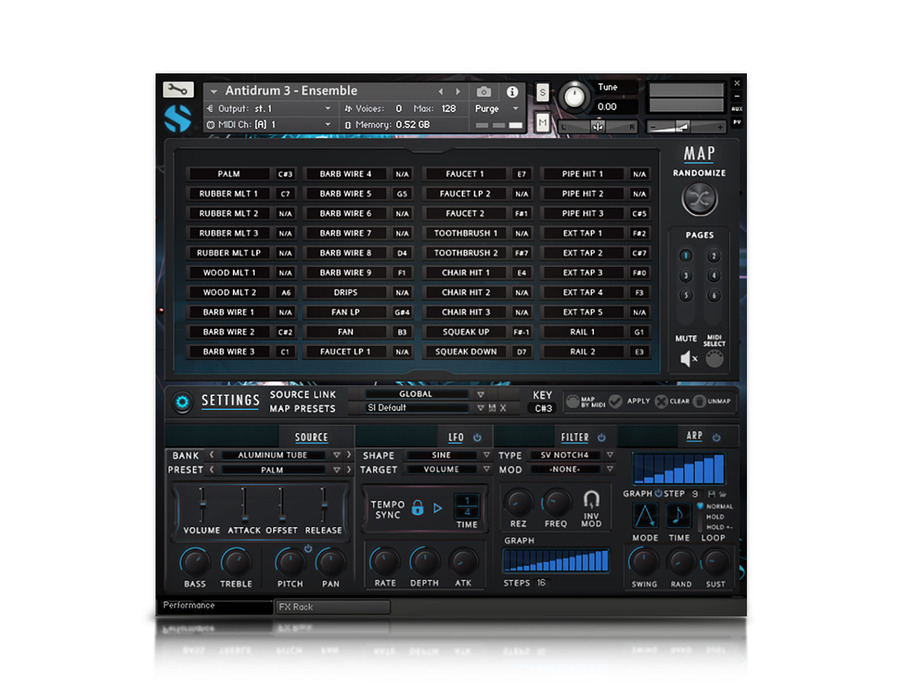
Task: Click the Clear X icon
Action: pyautogui.click(x=661, y=401)
